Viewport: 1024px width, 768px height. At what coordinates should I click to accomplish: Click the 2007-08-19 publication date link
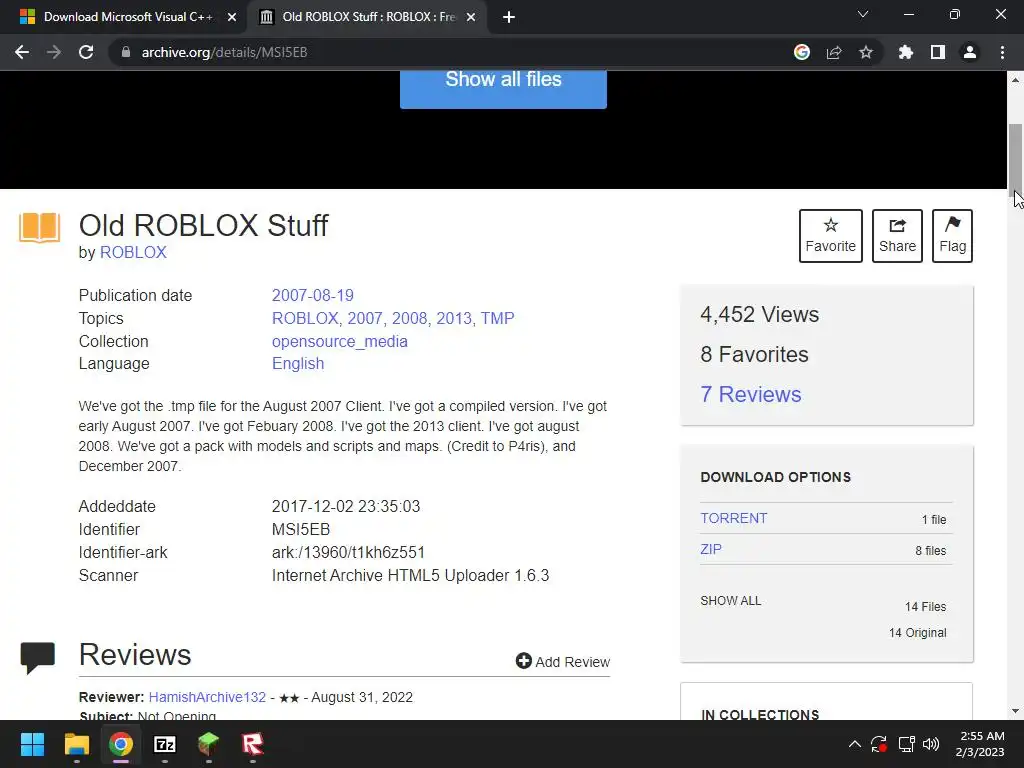tap(313, 295)
